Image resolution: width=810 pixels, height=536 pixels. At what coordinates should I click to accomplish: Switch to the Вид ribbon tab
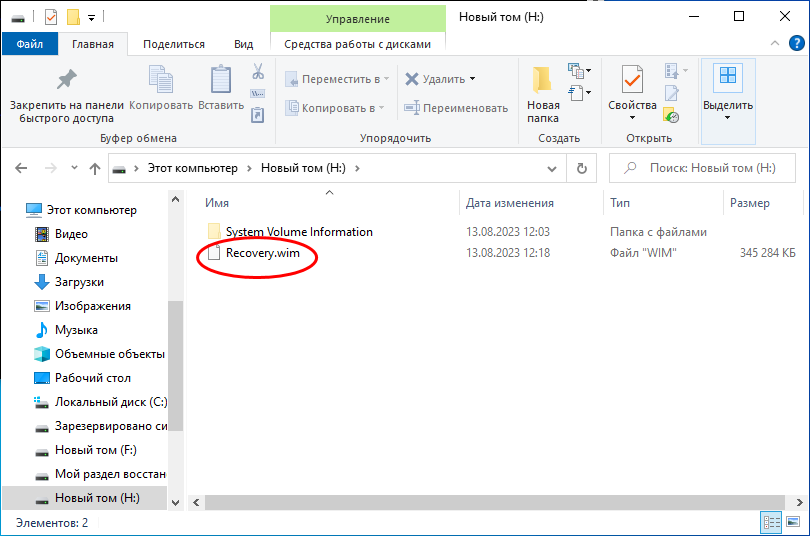click(x=243, y=44)
